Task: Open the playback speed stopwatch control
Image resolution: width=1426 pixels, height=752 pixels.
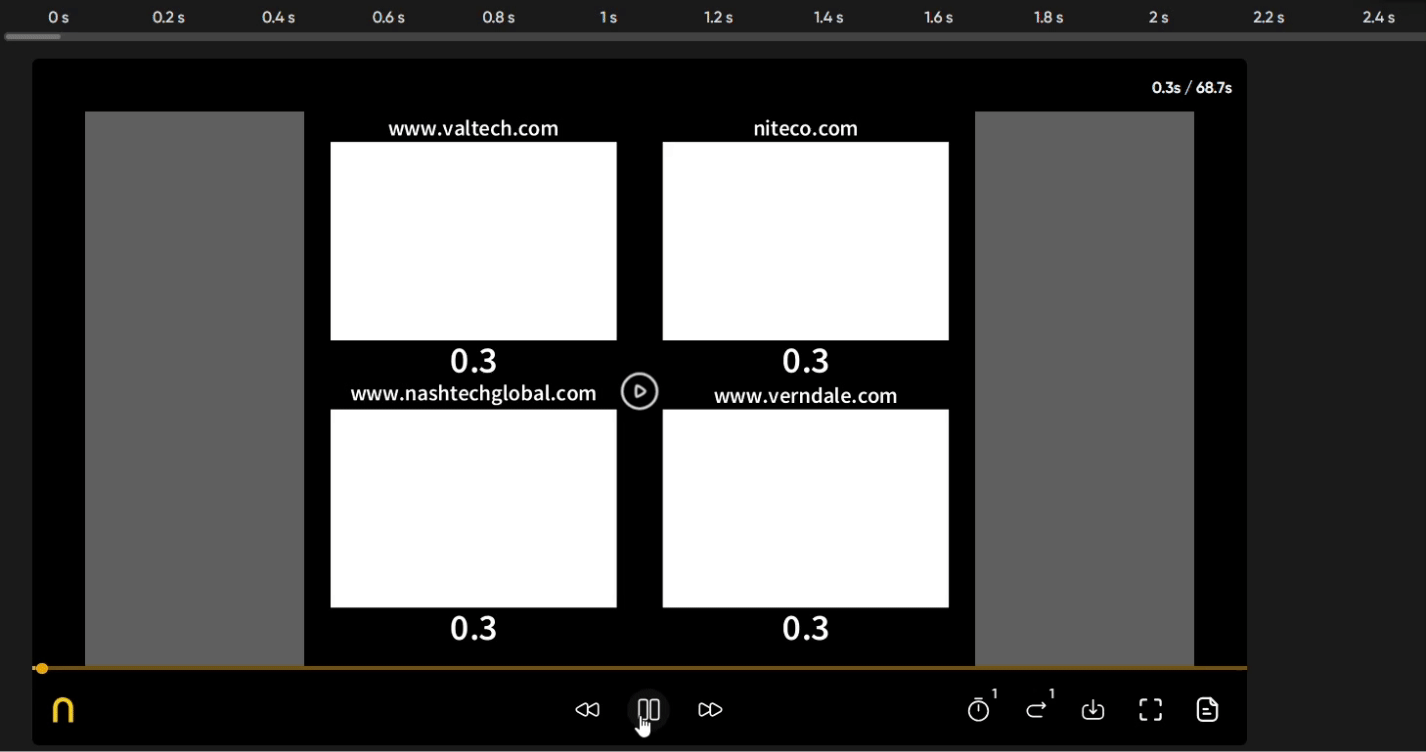Action: [978, 710]
